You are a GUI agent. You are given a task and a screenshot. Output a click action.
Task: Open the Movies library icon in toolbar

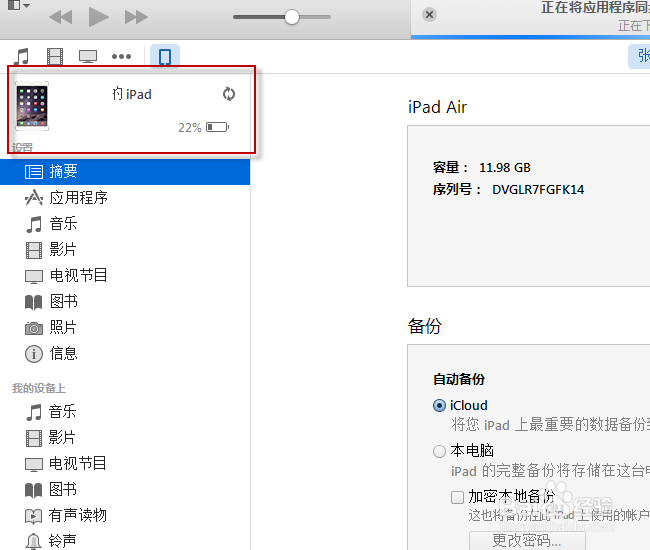point(55,56)
